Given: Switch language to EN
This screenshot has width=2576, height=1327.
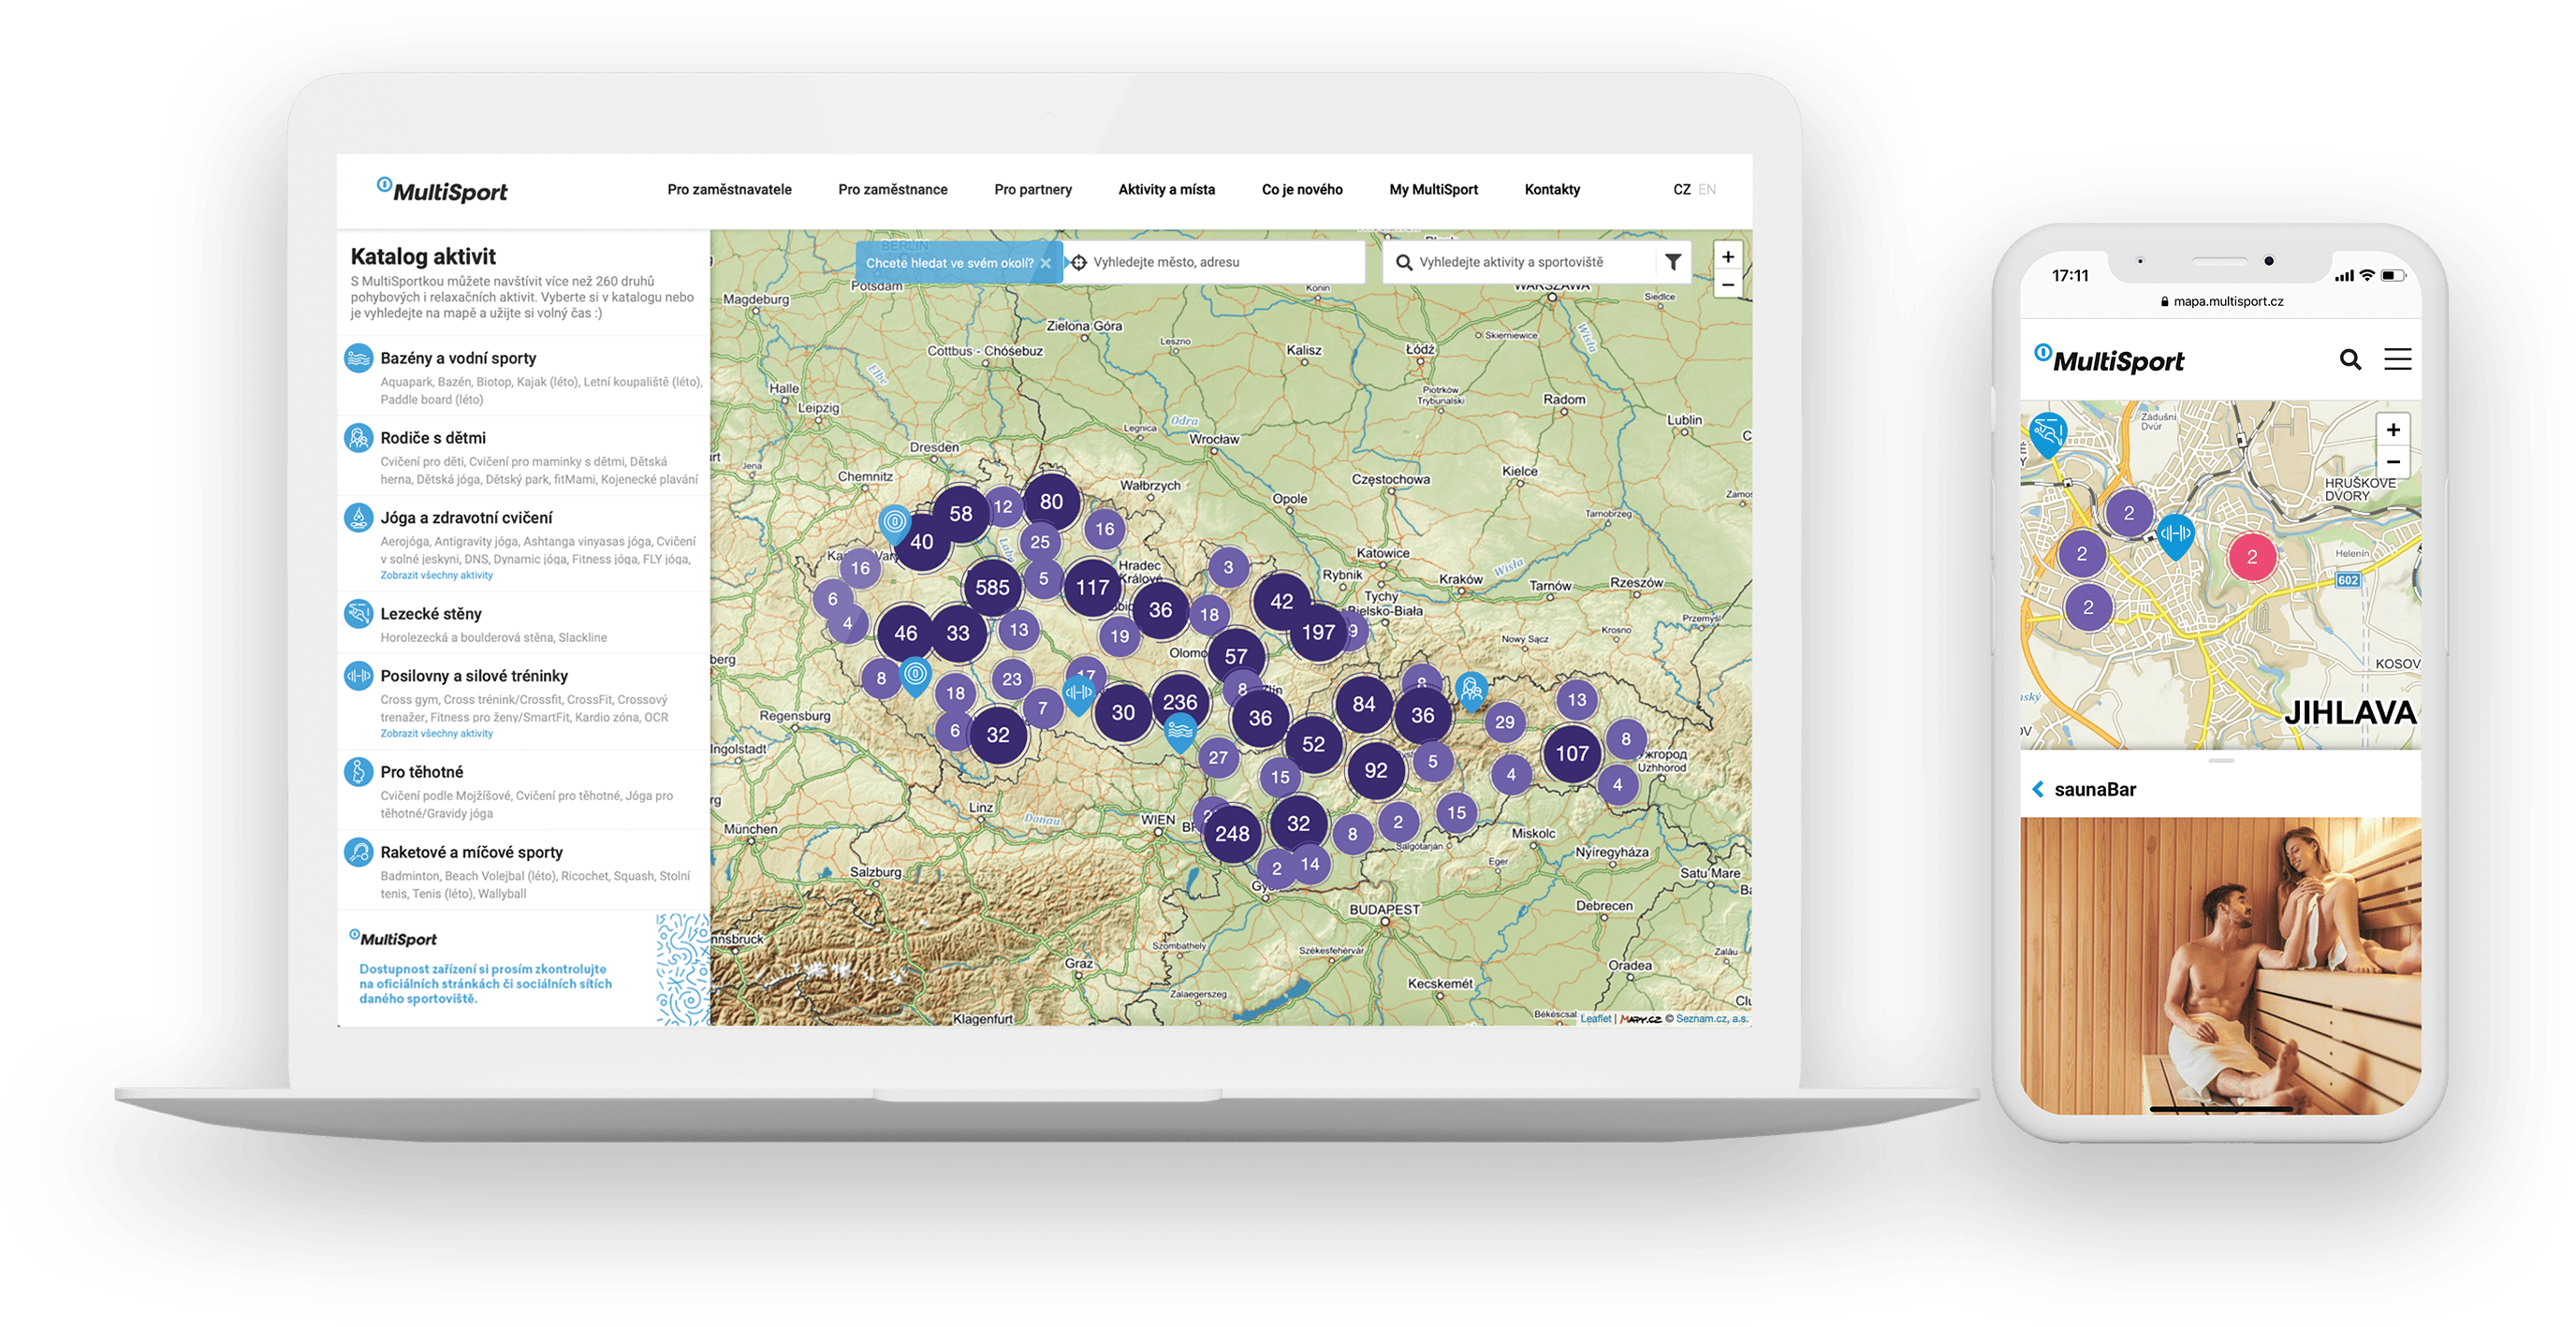Looking at the screenshot, I should 1707,190.
